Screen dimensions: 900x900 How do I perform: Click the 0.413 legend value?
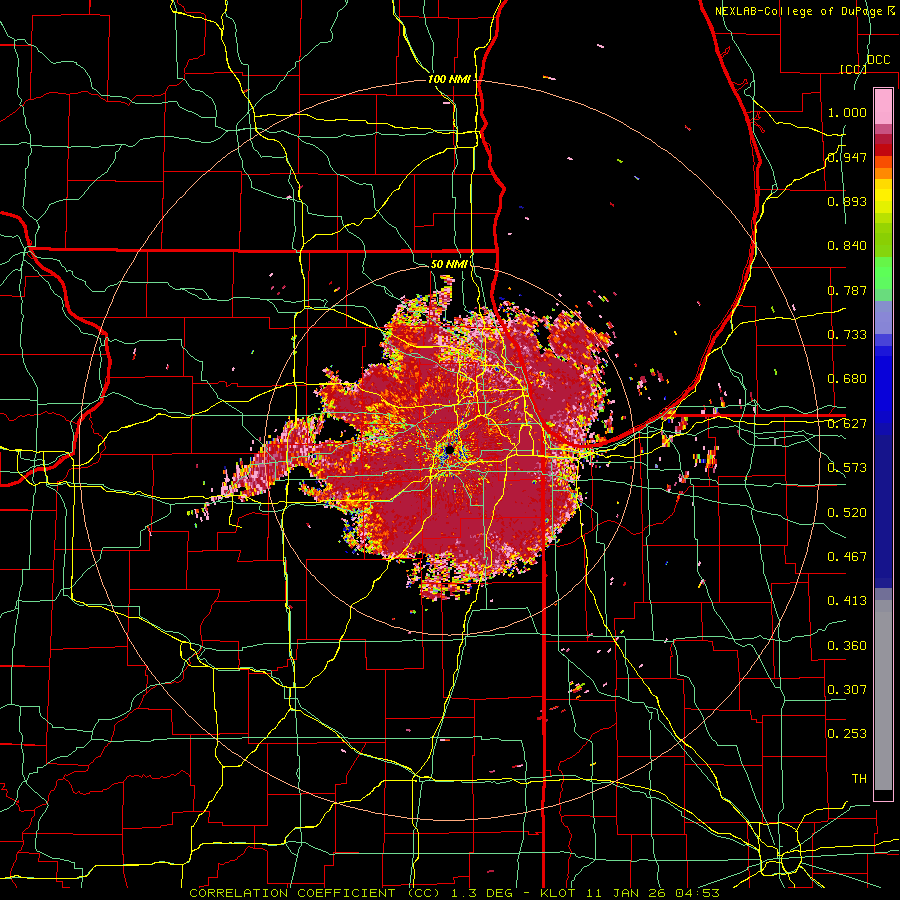pos(847,601)
